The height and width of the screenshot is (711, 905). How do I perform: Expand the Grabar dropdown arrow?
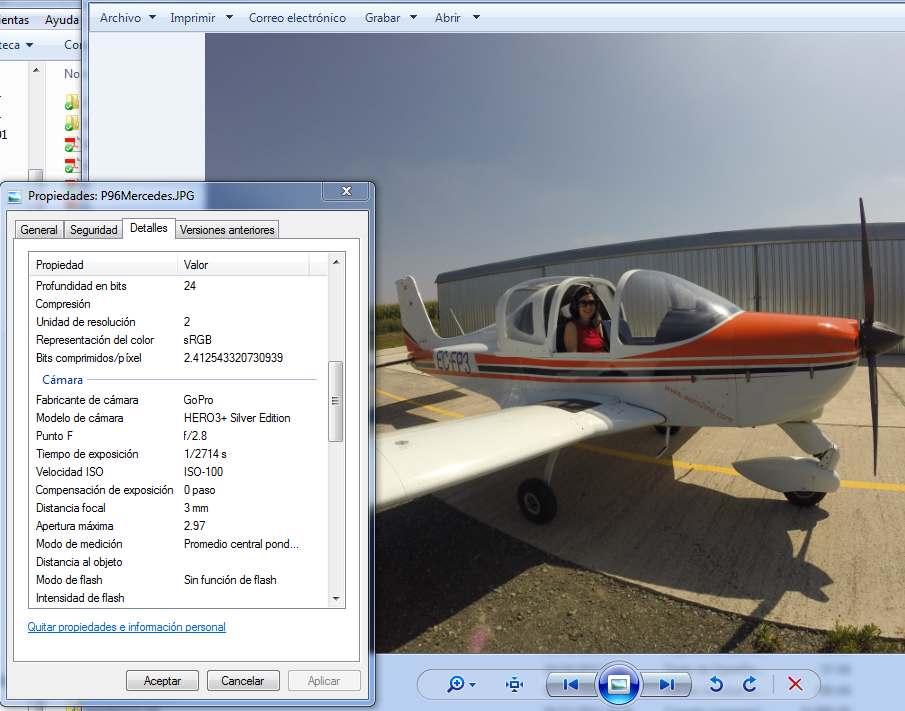[x=413, y=17]
